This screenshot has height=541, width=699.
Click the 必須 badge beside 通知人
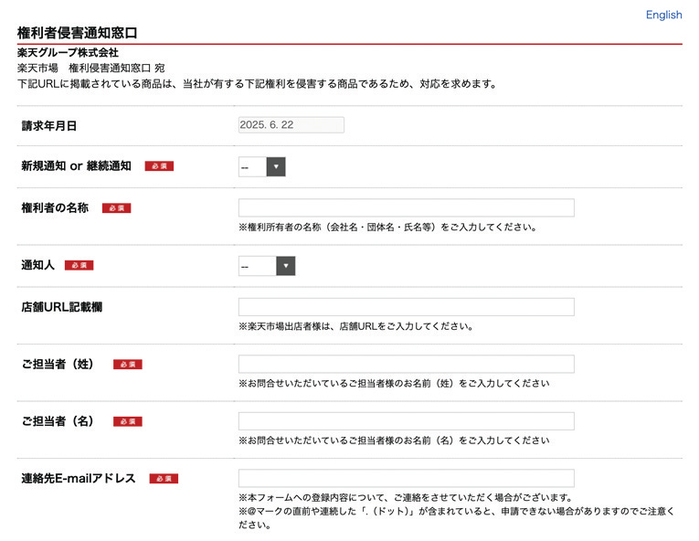pyautogui.click(x=79, y=266)
